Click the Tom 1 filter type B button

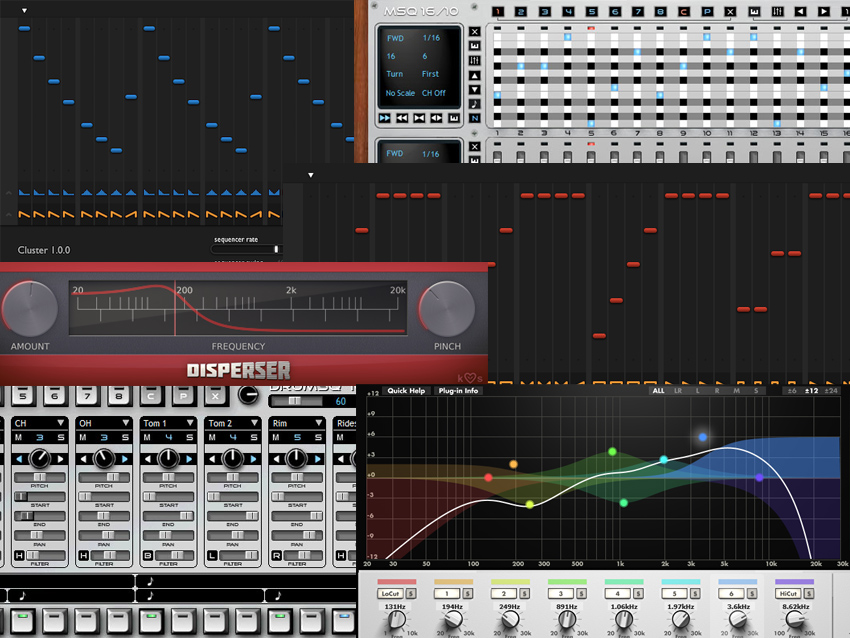147,556
